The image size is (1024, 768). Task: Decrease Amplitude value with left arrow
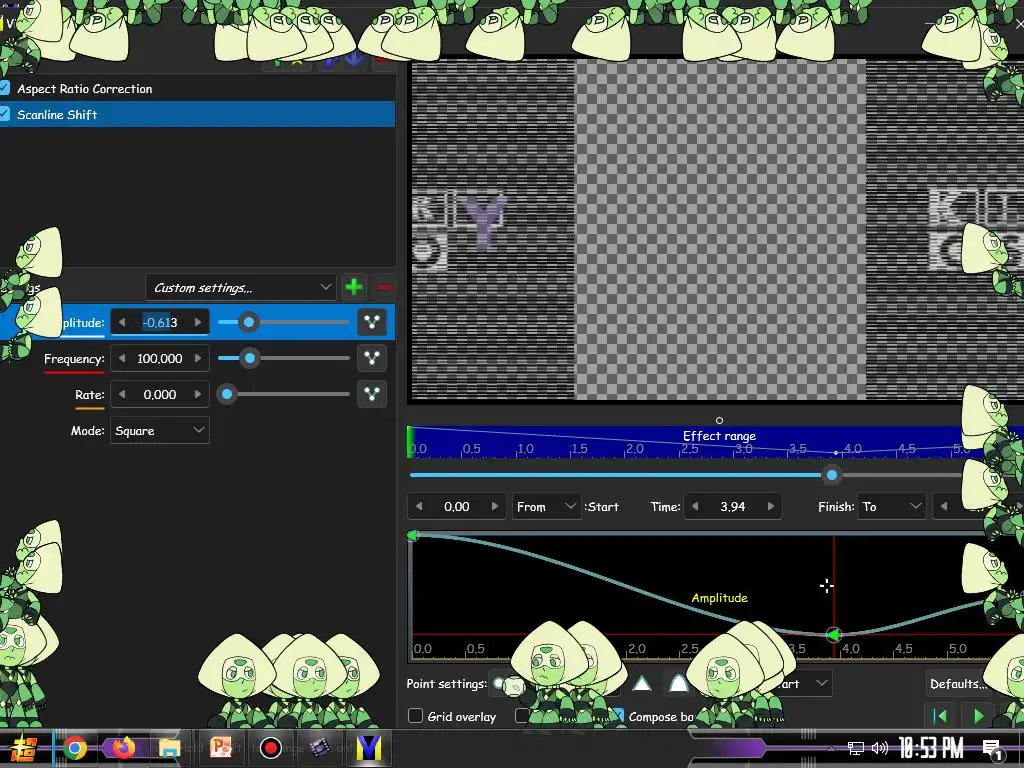(121, 322)
